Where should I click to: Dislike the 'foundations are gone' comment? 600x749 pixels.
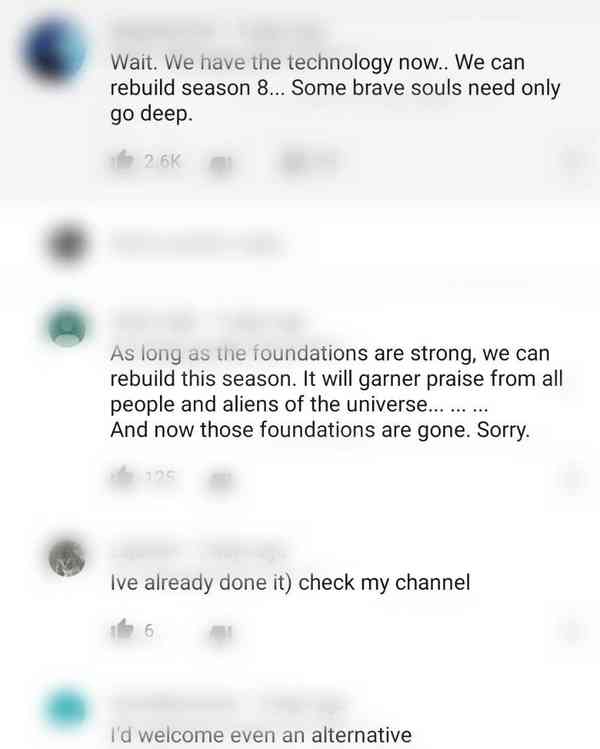pyautogui.click(x=221, y=480)
